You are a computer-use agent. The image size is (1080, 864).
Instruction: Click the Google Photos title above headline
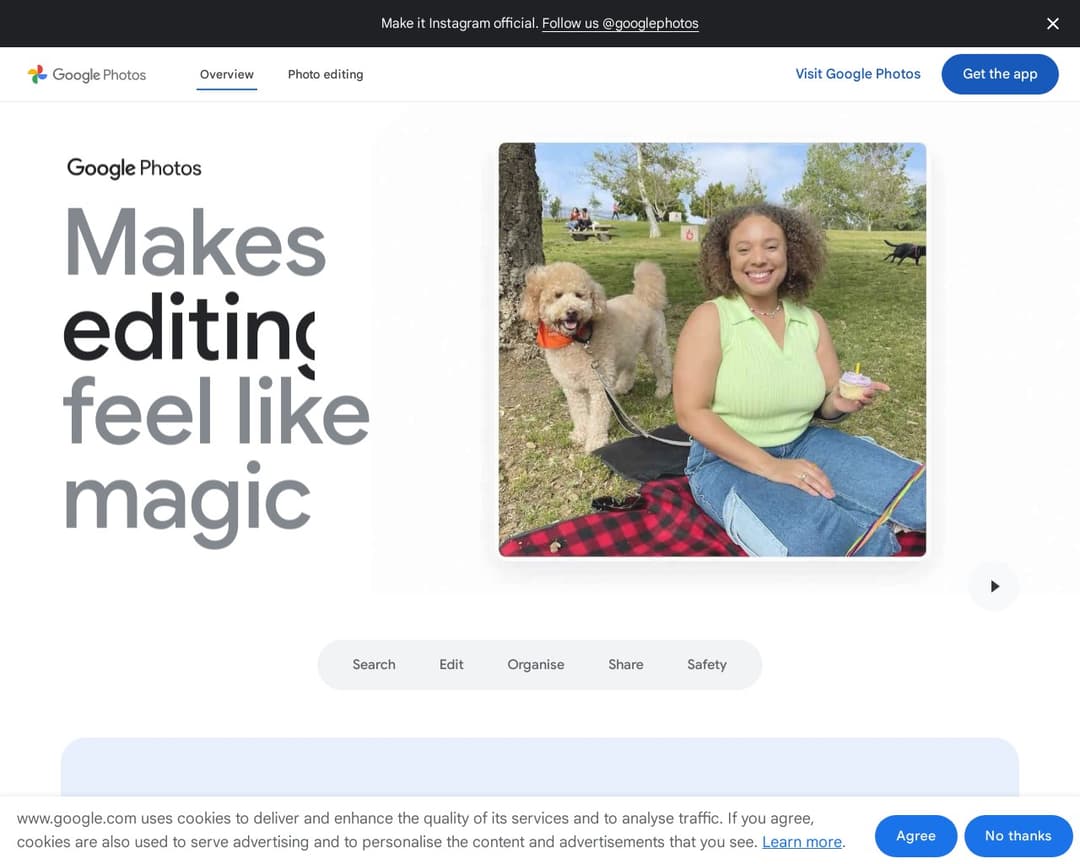[134, 168]
